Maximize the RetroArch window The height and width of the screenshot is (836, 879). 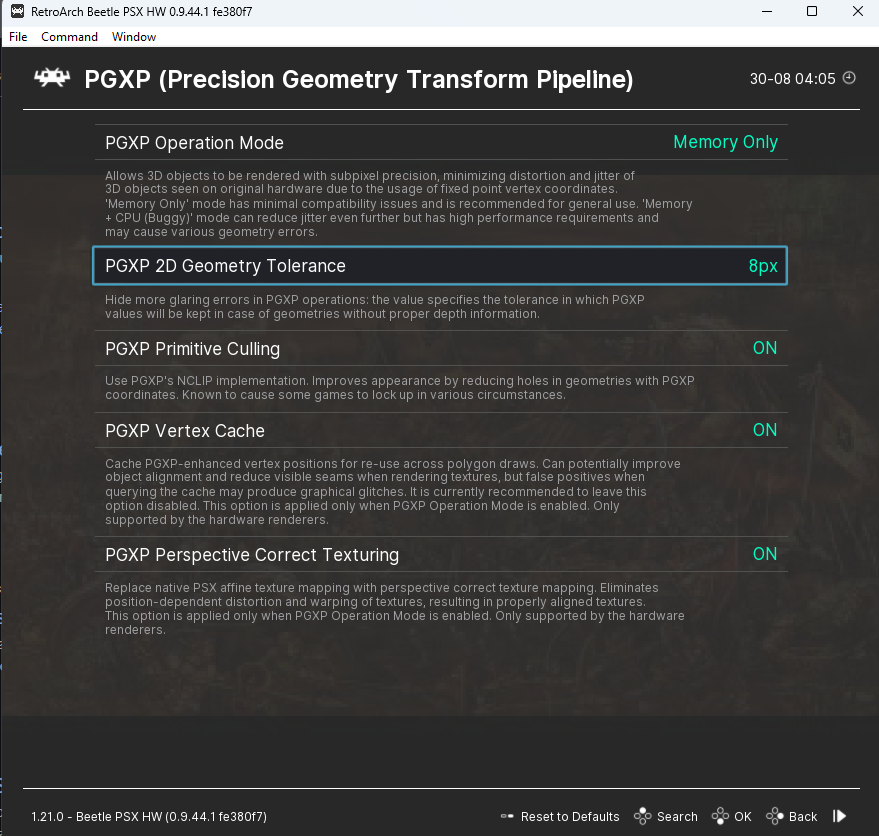pyautogui.click(x=812, y=11)
